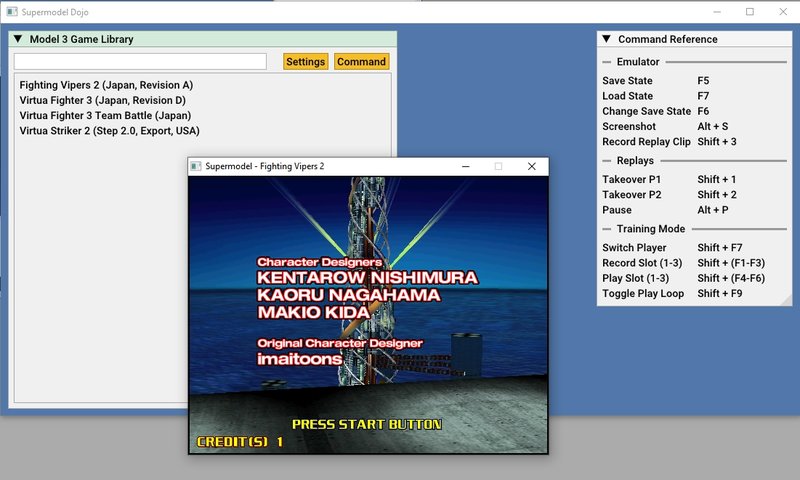Viewport: 800px width, 480px height.
Task: Click the Alt + S shortcut value
Action: pyautogui.click(x=713, y=127)
